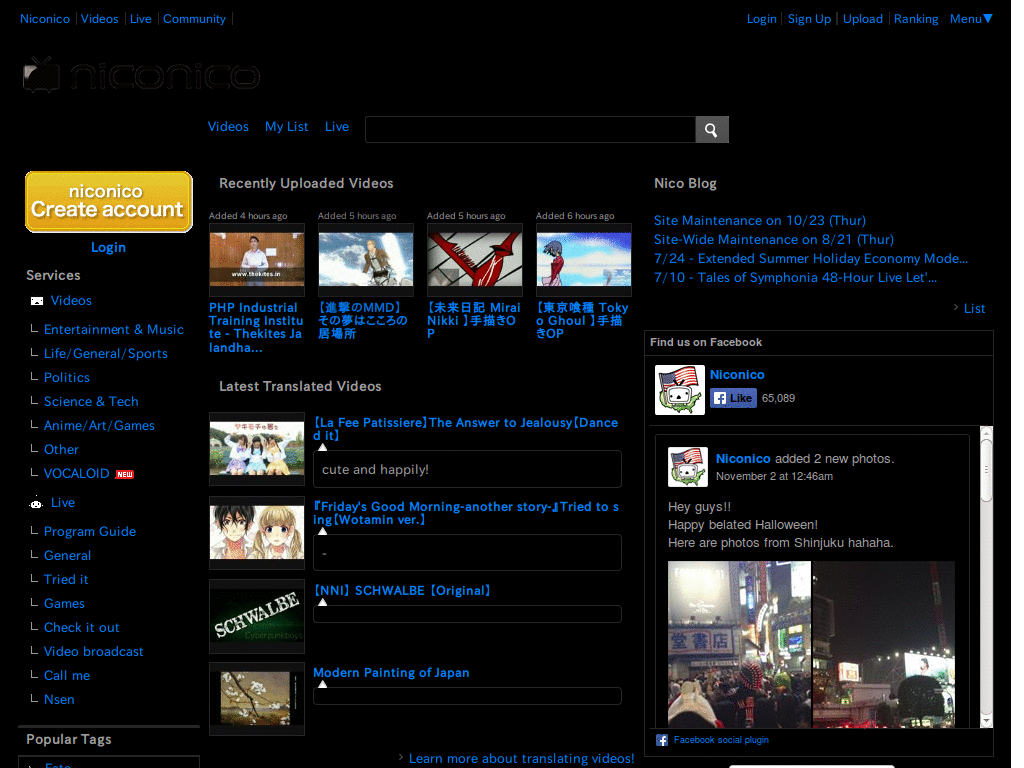The image size is (1024, 768).
Task: Click the Niconico Facebook page avatar
Action: point(680,390)
